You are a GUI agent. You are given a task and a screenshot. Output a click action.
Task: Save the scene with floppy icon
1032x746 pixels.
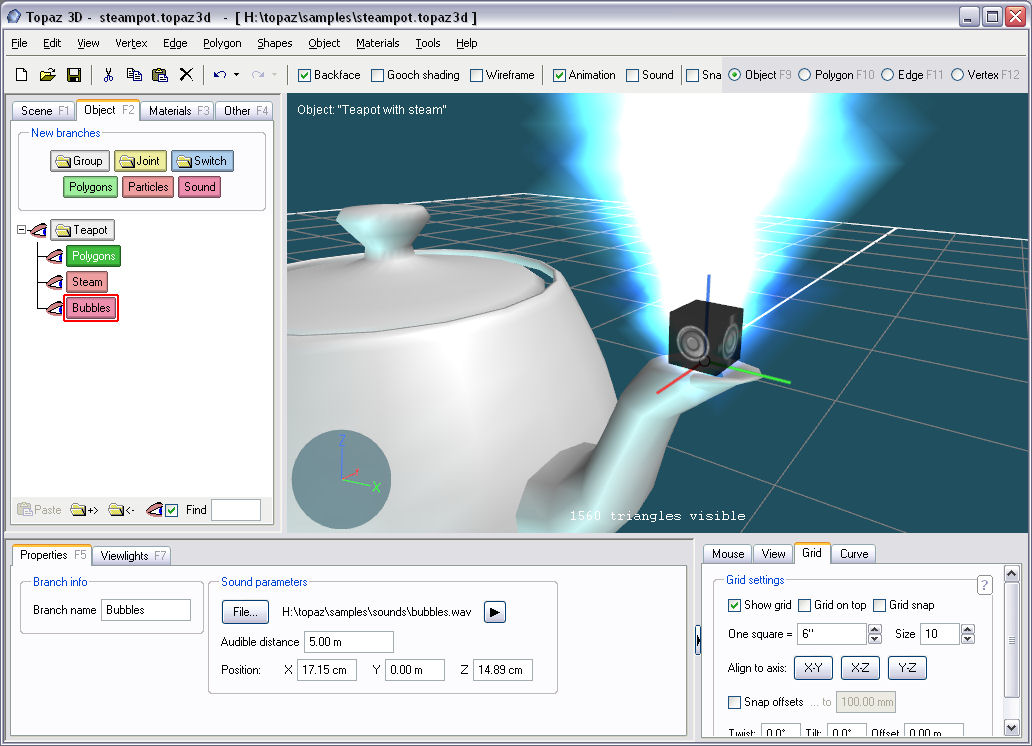pos(73,75)
